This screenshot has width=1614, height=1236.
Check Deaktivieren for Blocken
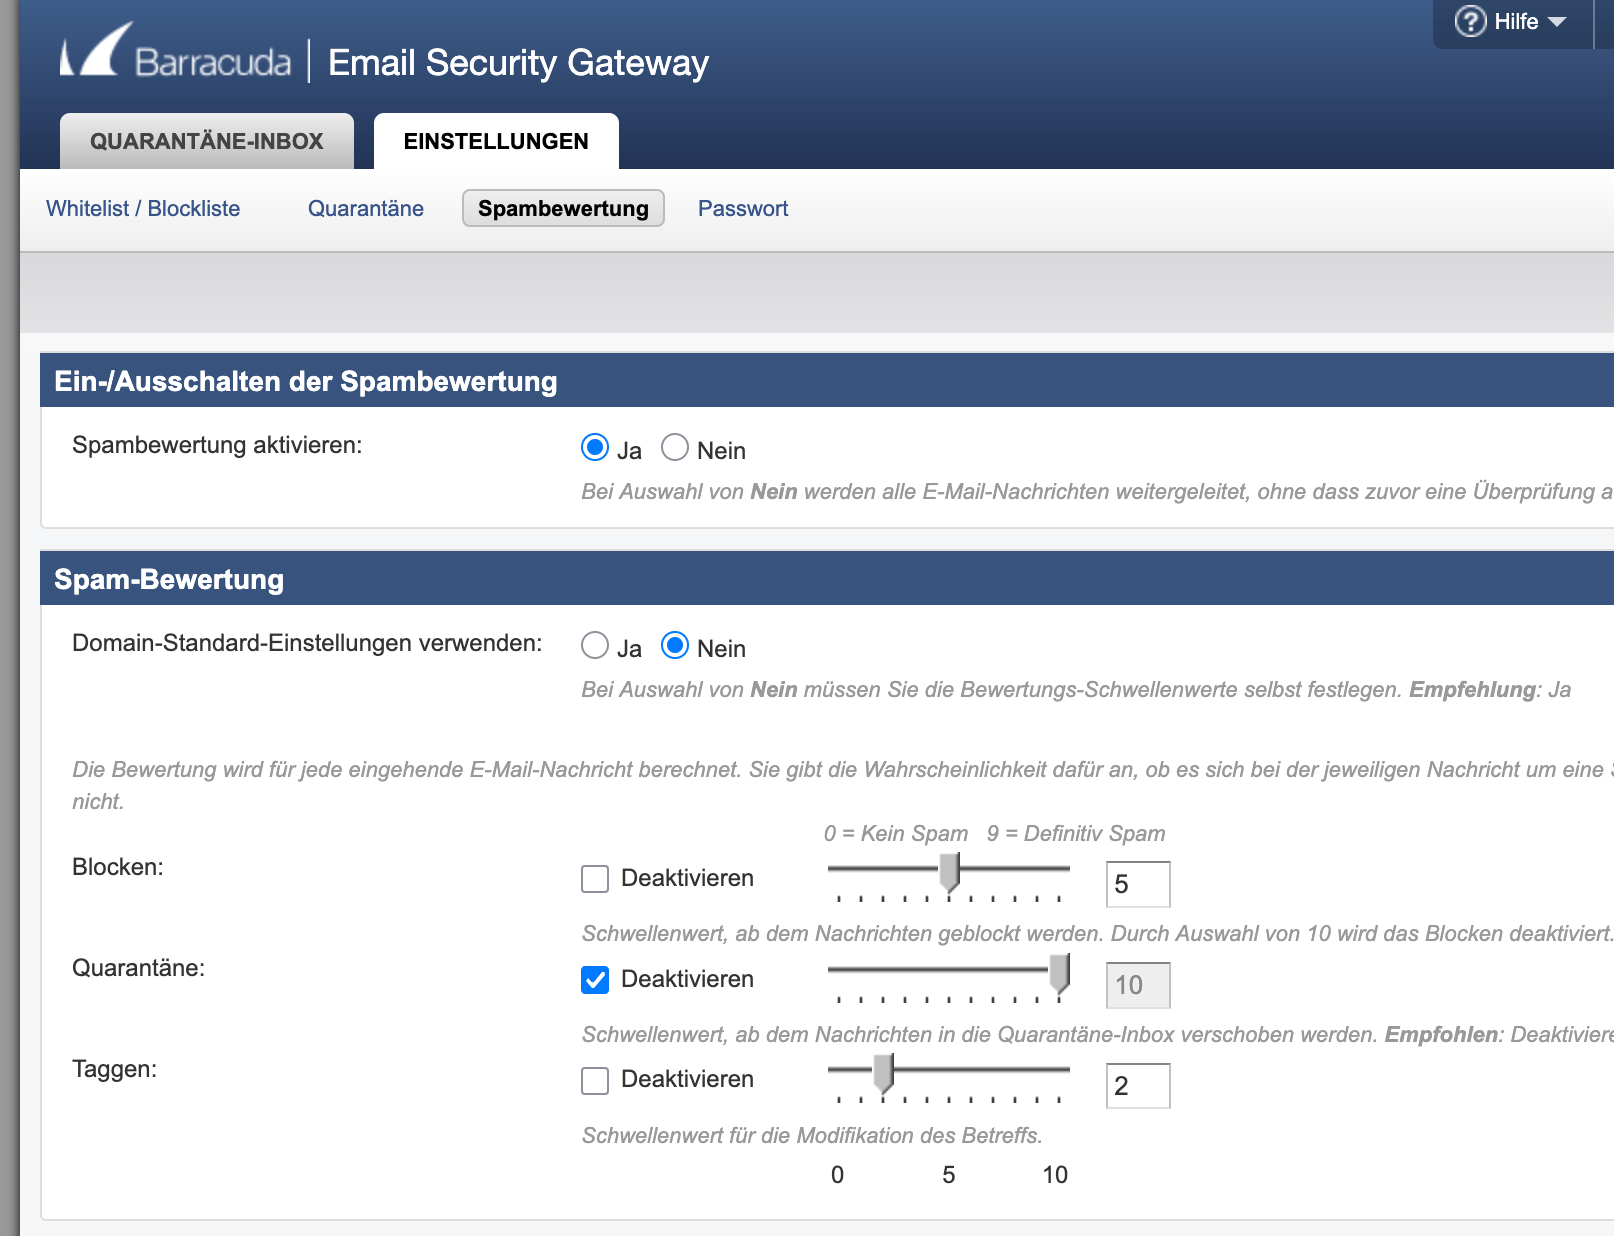tap(595, 879)
